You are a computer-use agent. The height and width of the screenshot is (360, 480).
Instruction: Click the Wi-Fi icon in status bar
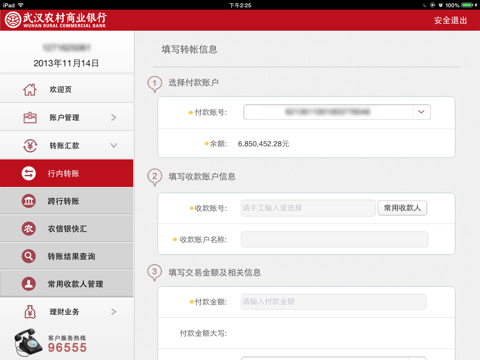point(21,5)
